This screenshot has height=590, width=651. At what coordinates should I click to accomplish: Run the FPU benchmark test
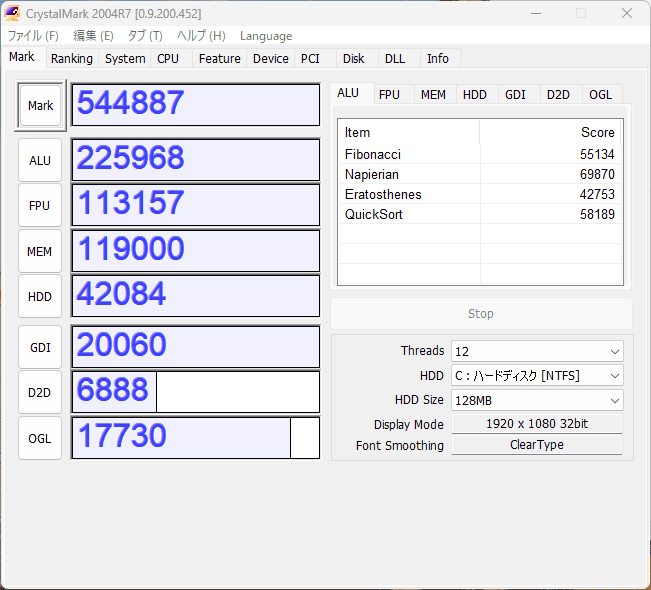(40, 205)
